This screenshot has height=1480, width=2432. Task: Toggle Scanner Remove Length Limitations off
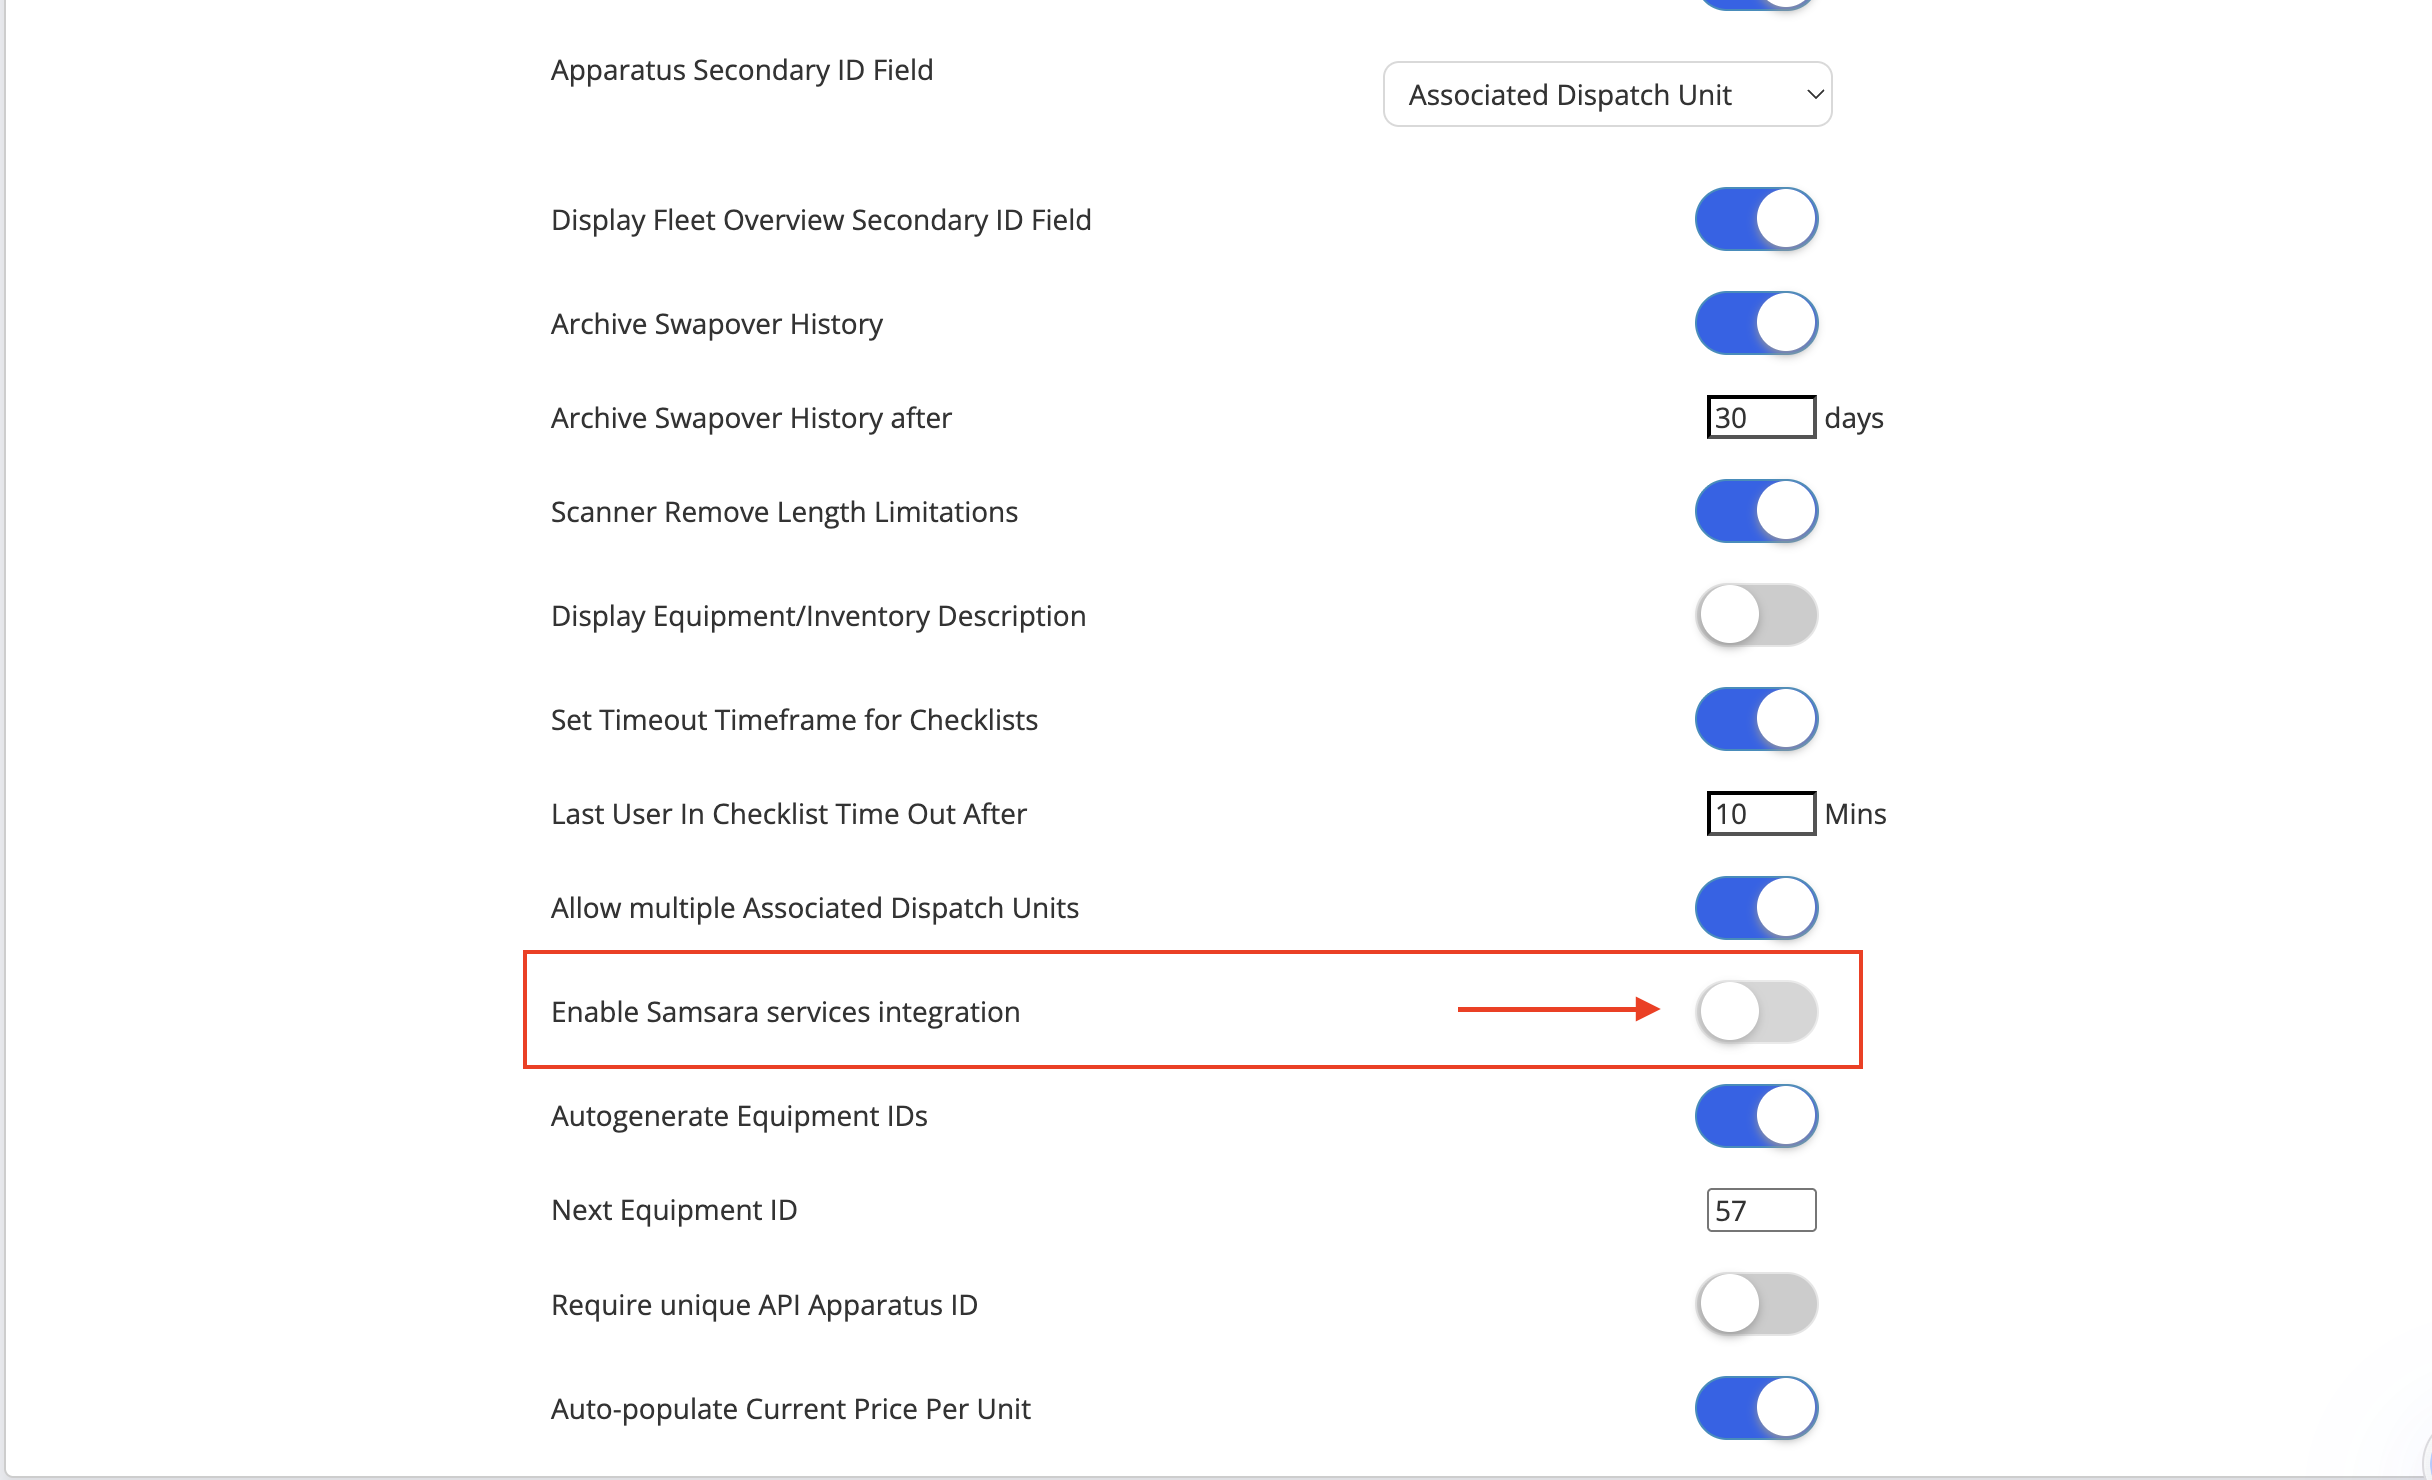point(1757,511)
